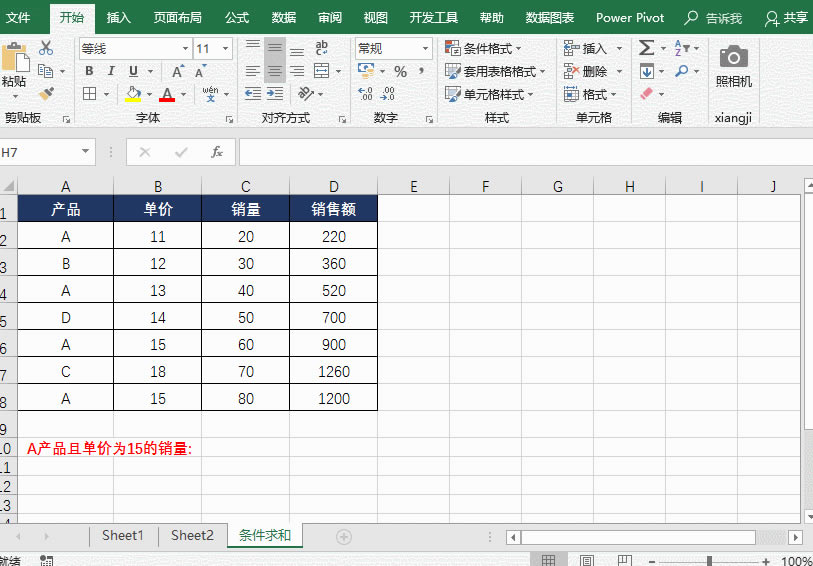This screenshot has width=813, height=566.
Task: Click the Cut scissors icon
Action: [x=46, y=48]
